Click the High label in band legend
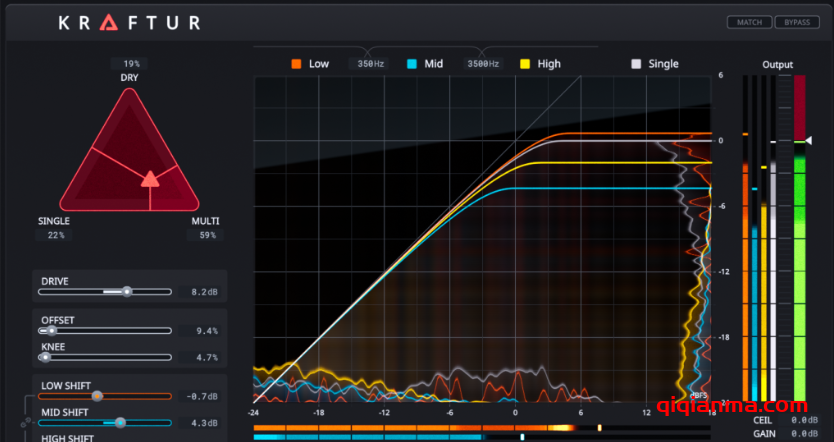Viewport: 834px width, 442px height. click(549, 64)
